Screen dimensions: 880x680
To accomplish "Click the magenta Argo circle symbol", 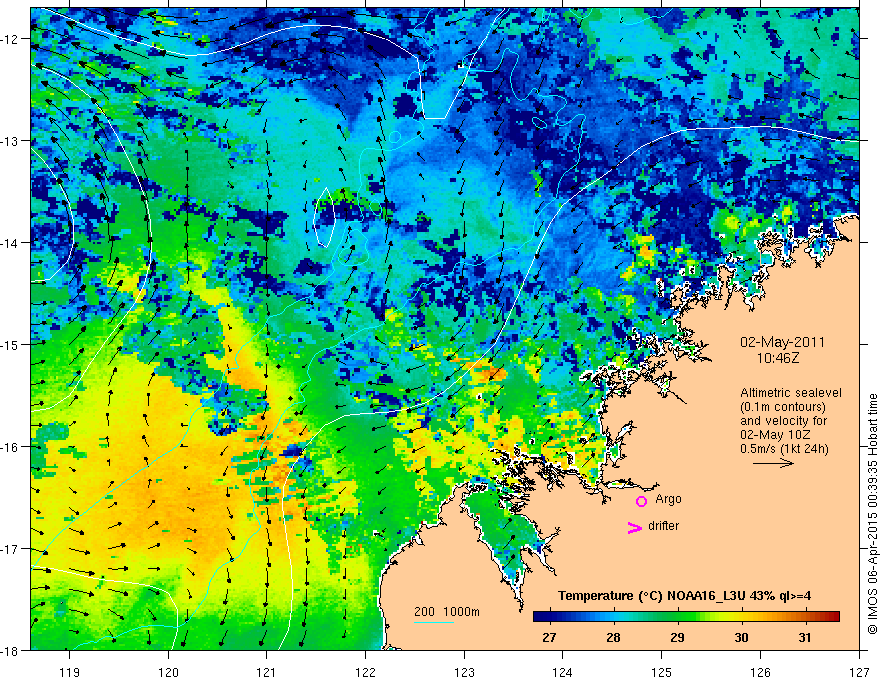I will click(x=641, y=501).
